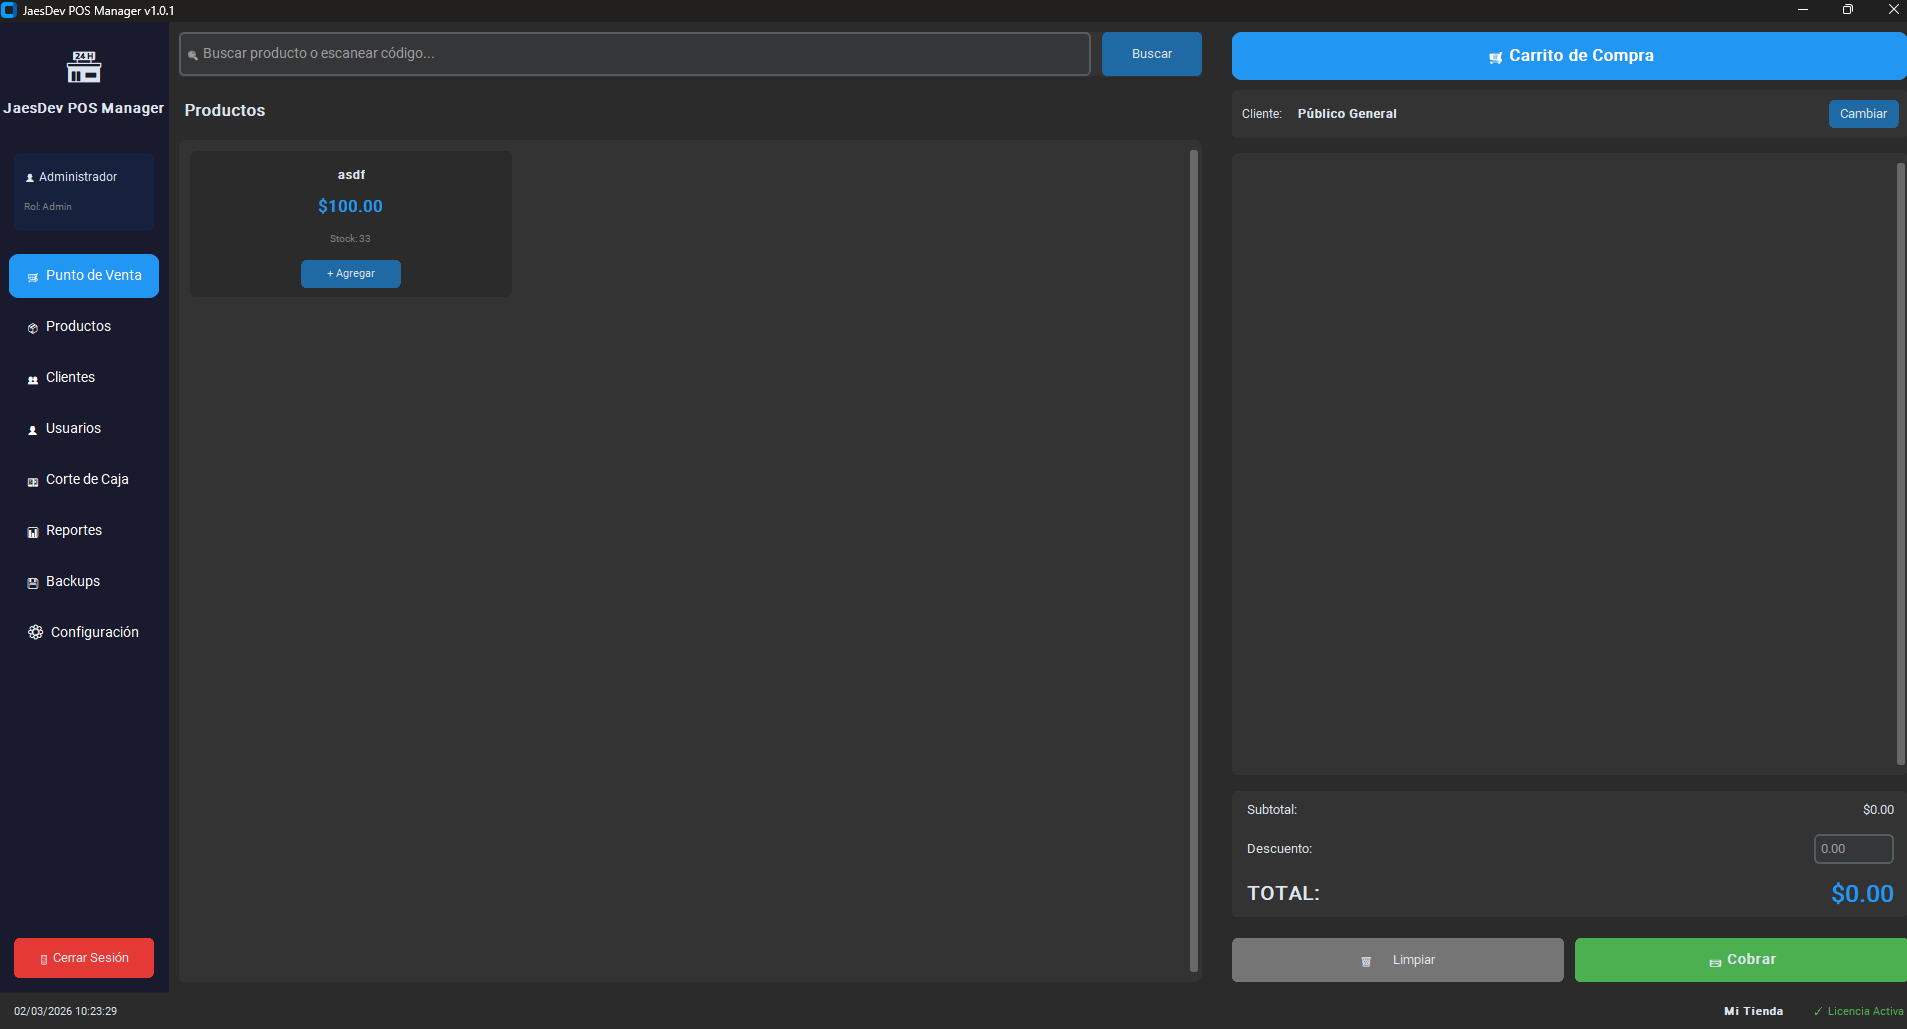The height and width of the screenshot is (1029, 1907).
Task: Click the cart icon in Carrito de Compra header
Action: [1496, 58]
